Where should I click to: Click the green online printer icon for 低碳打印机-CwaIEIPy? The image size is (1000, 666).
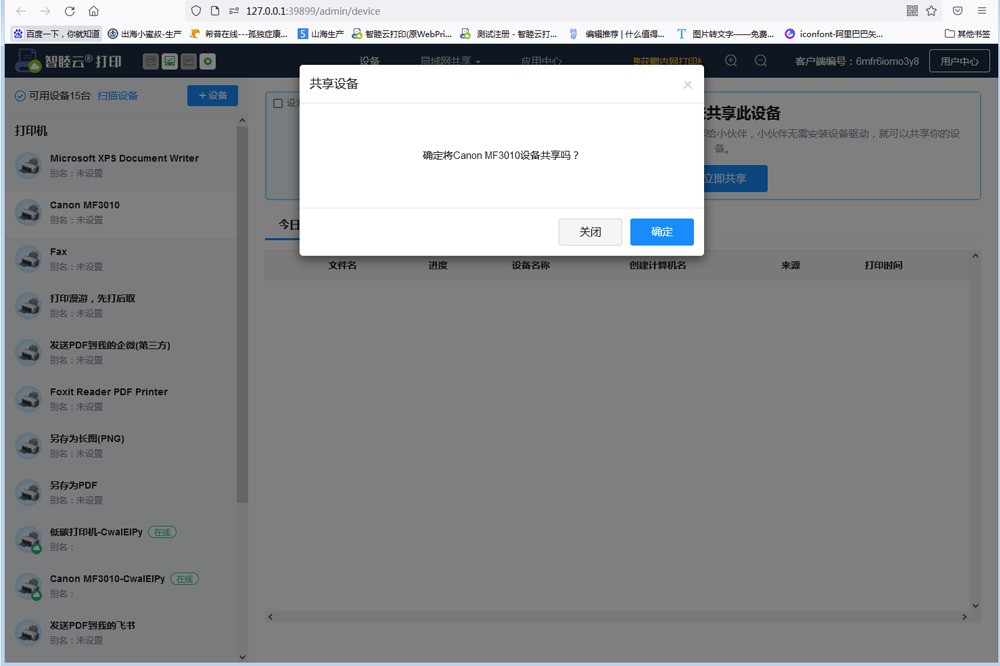coord(28,538)
